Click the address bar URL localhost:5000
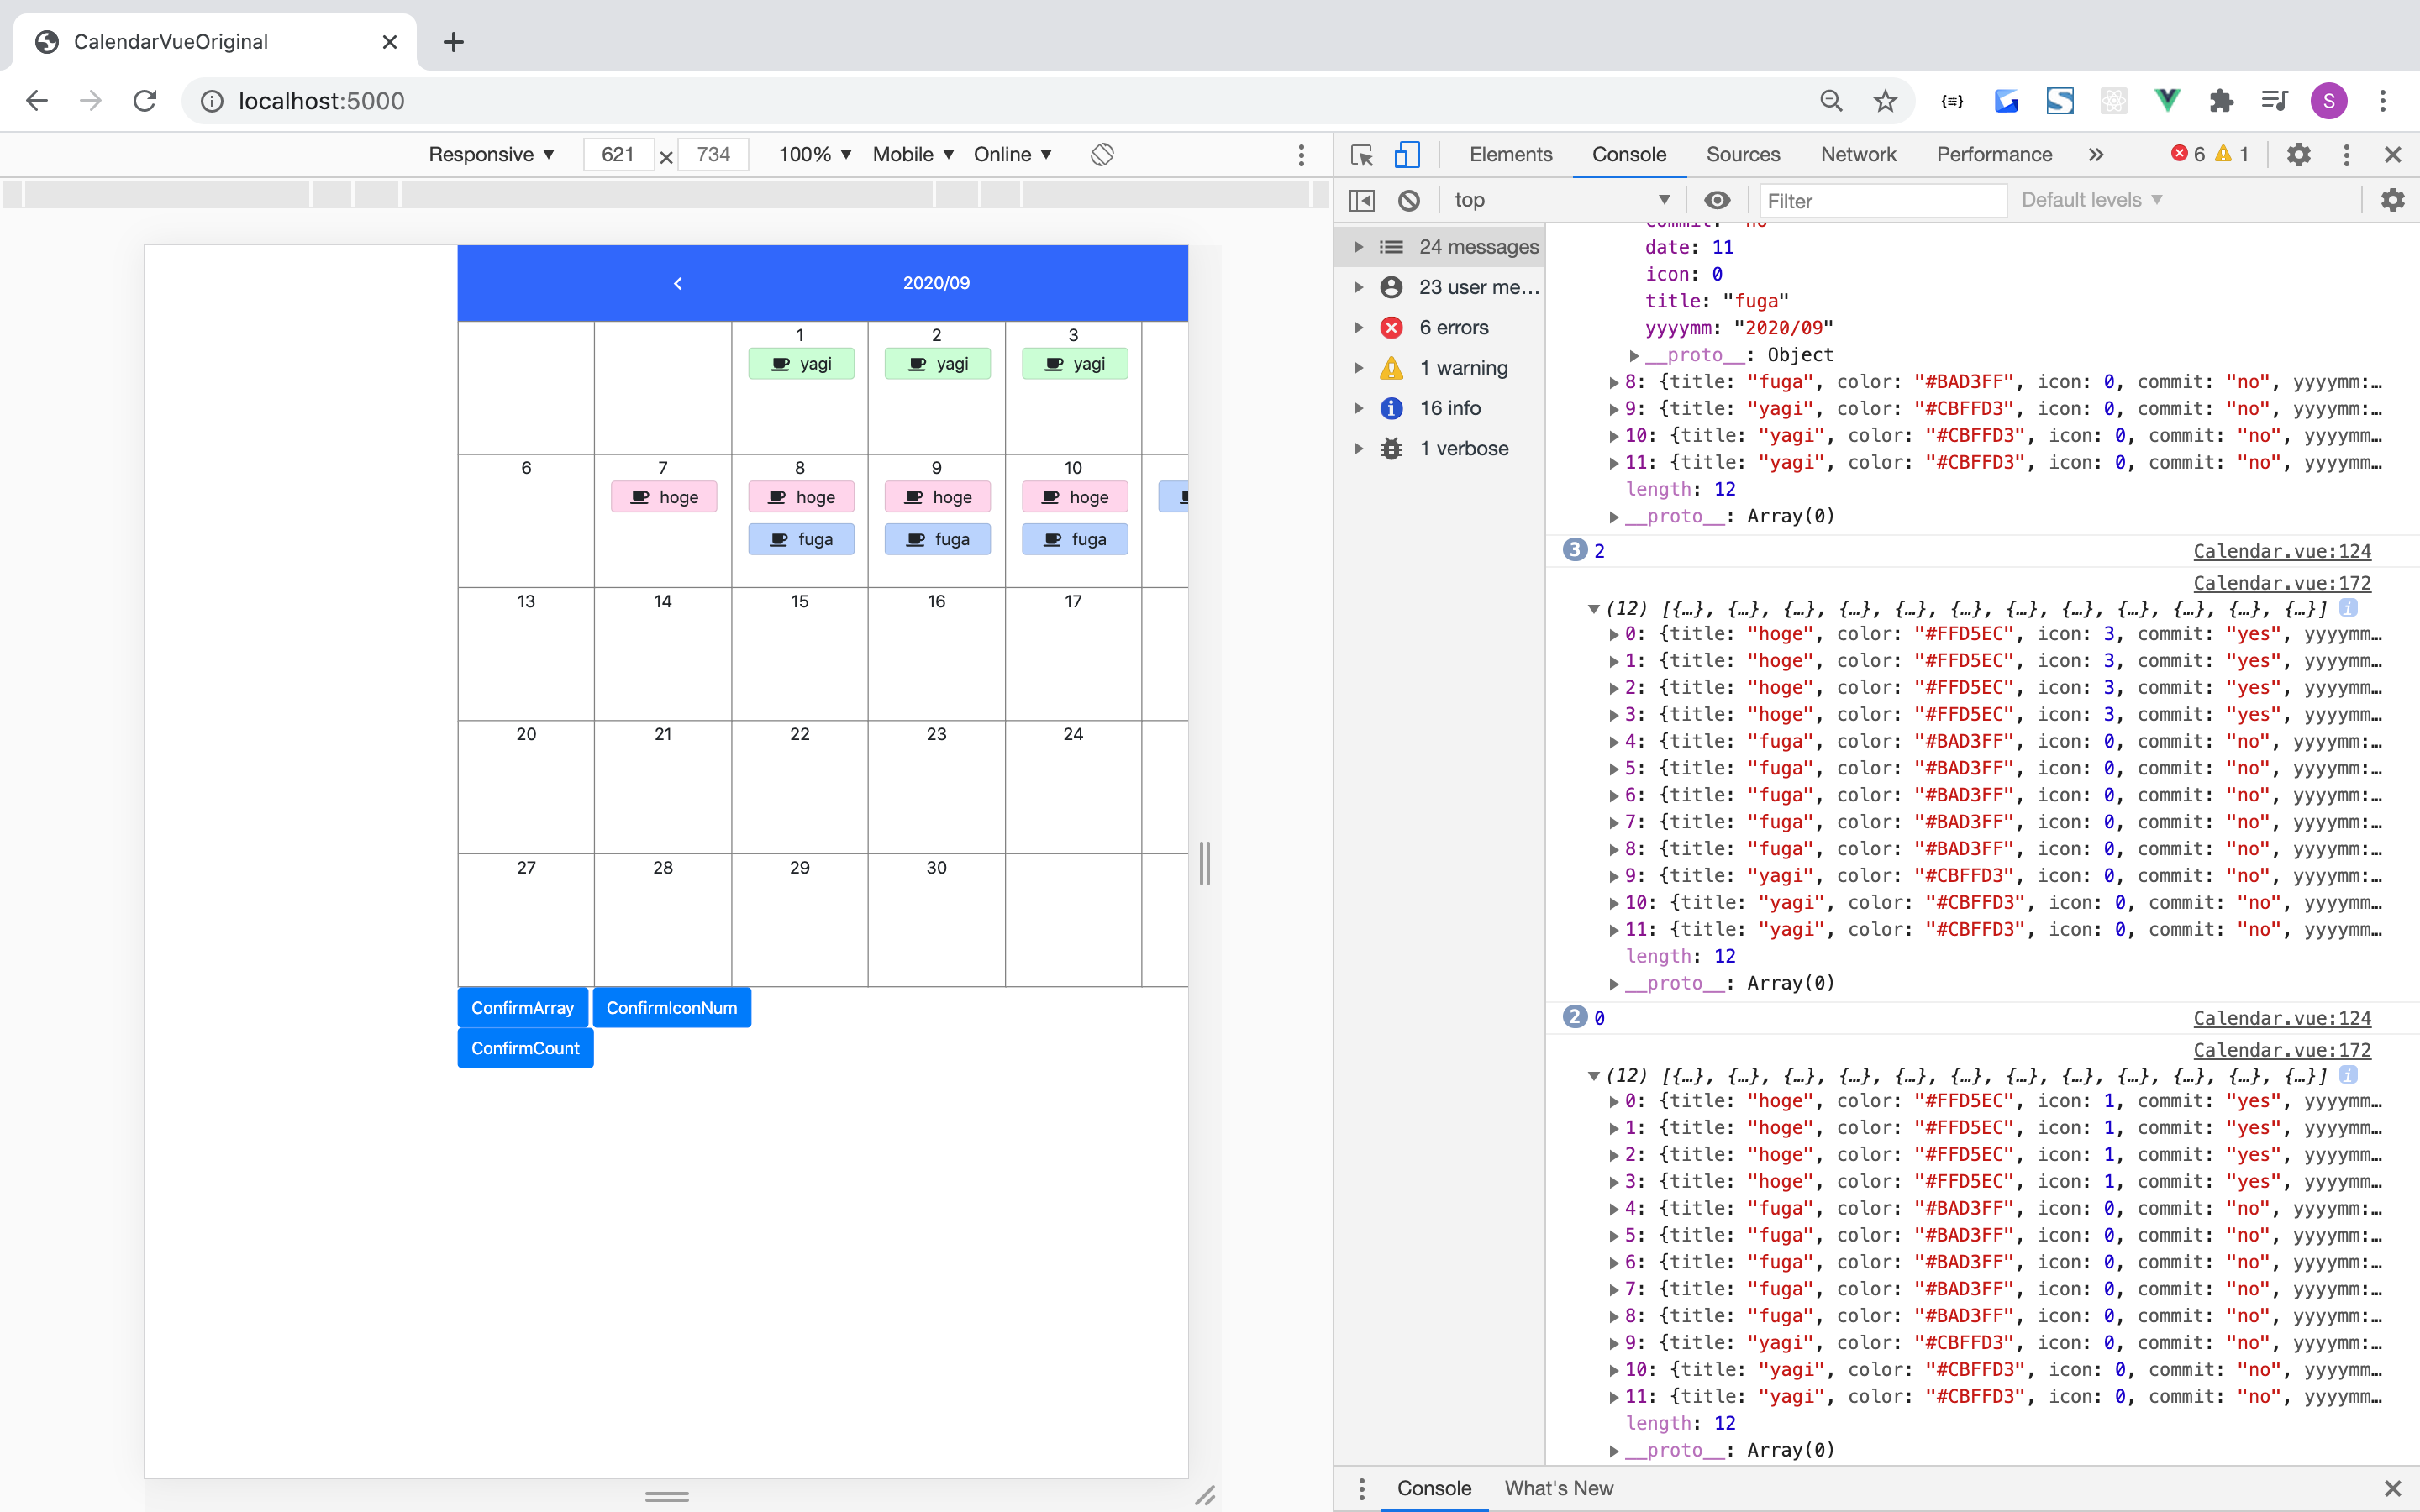 [321, 101]
